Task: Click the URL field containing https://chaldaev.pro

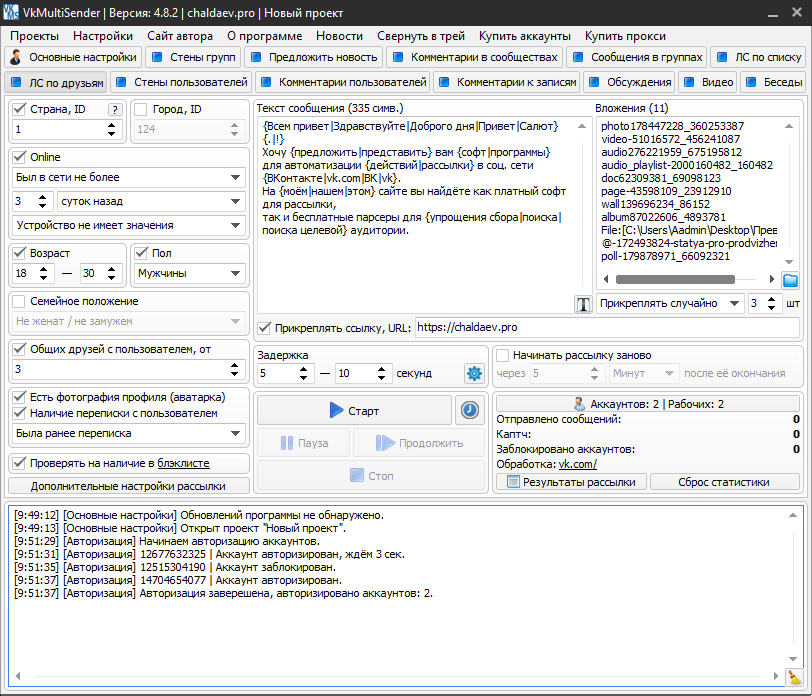Action: click(604, 327)
